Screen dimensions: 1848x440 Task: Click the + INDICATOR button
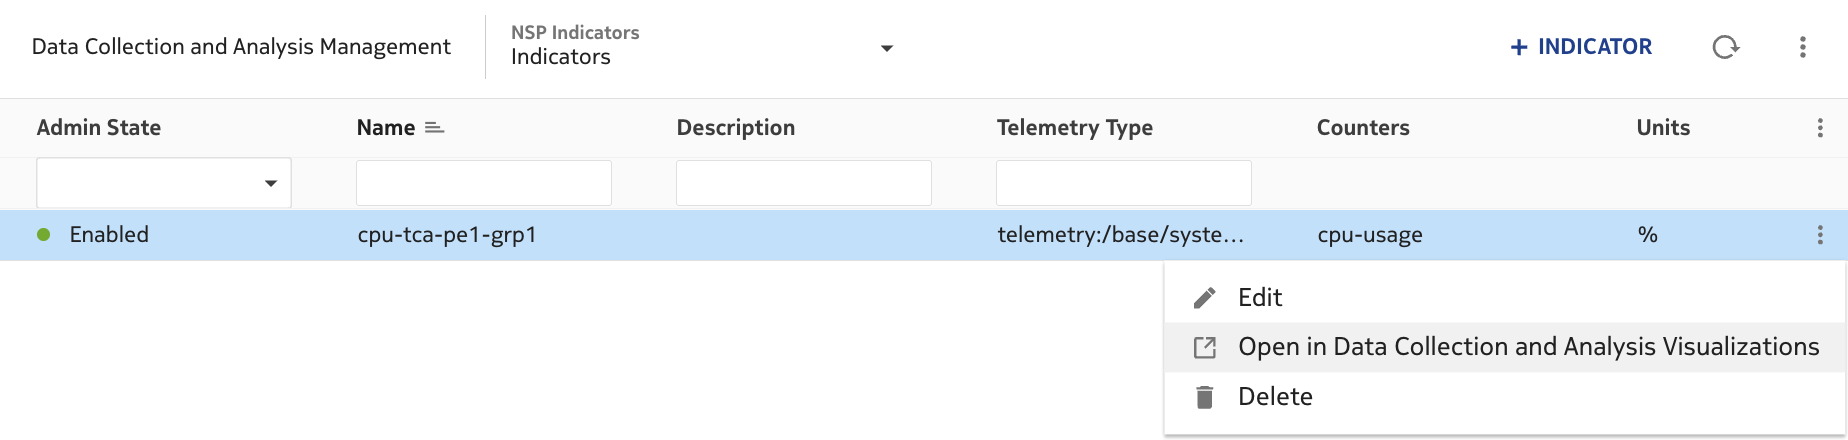[1581, 47]
